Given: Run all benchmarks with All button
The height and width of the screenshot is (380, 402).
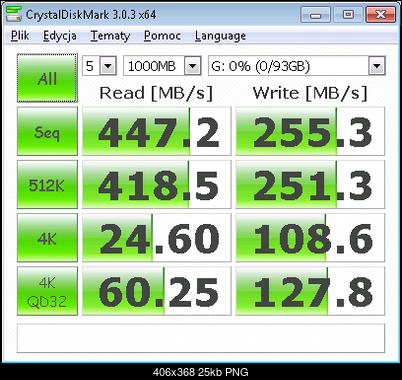Looking at the screenshot, I should 47,78.
